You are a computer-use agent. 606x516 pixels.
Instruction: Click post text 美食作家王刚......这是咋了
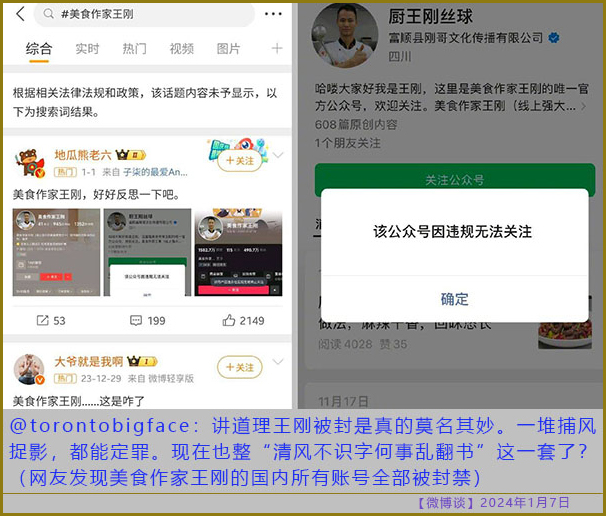[x=79, y=401]
